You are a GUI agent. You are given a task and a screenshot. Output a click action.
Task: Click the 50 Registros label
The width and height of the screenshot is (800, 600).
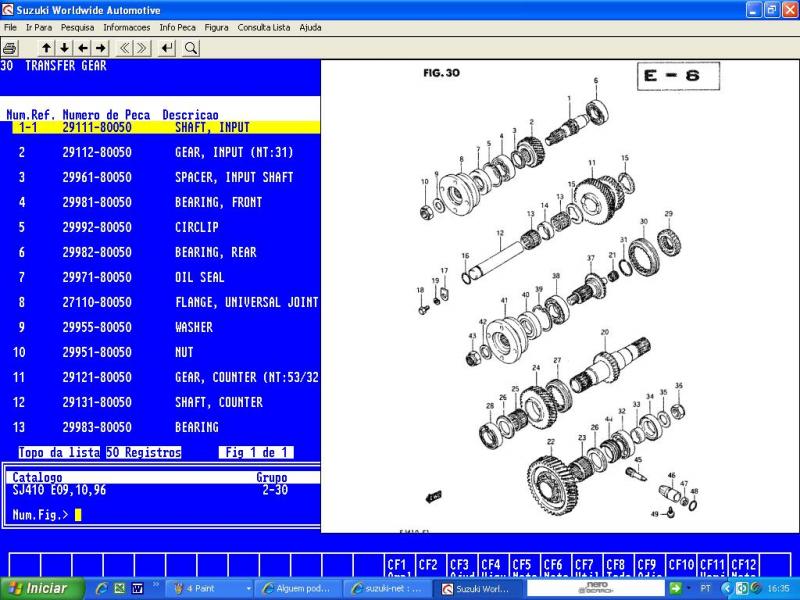[x=143, y=453]
